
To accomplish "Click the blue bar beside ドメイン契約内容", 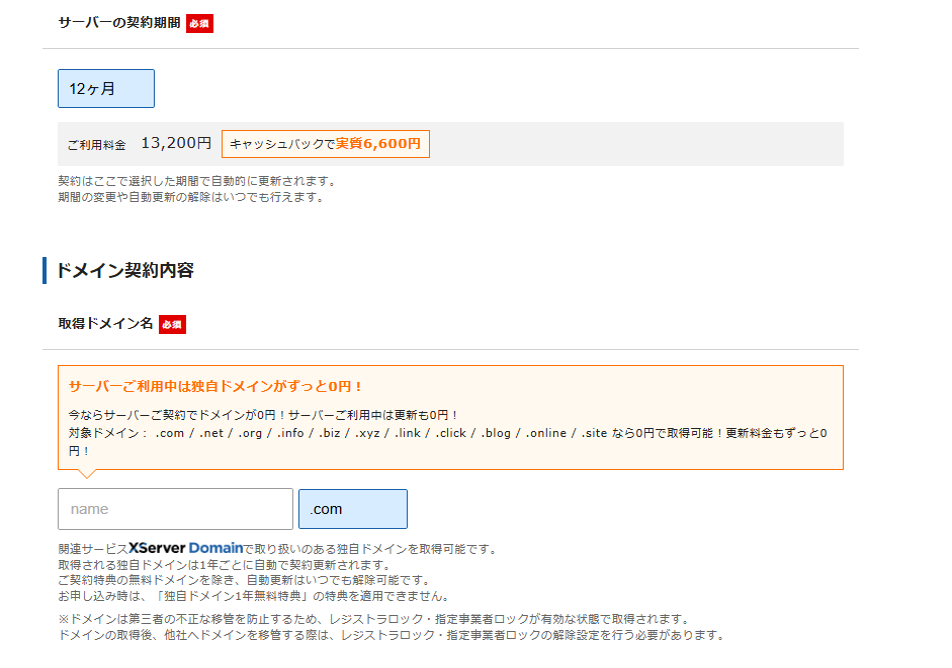I will tap(45, 270).
